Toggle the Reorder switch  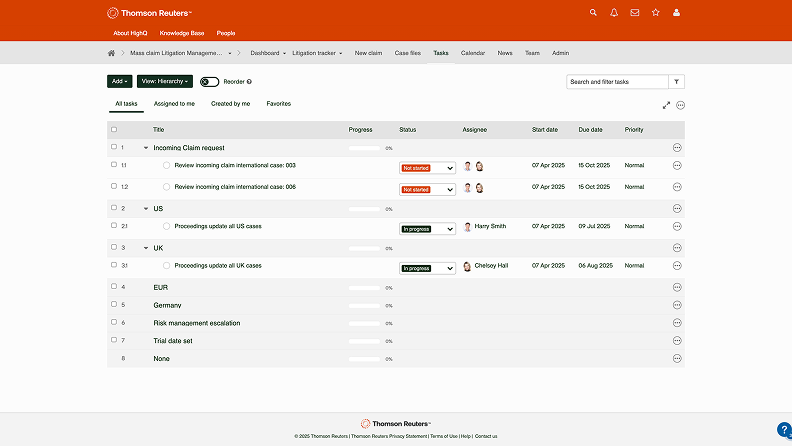[209, 82]
